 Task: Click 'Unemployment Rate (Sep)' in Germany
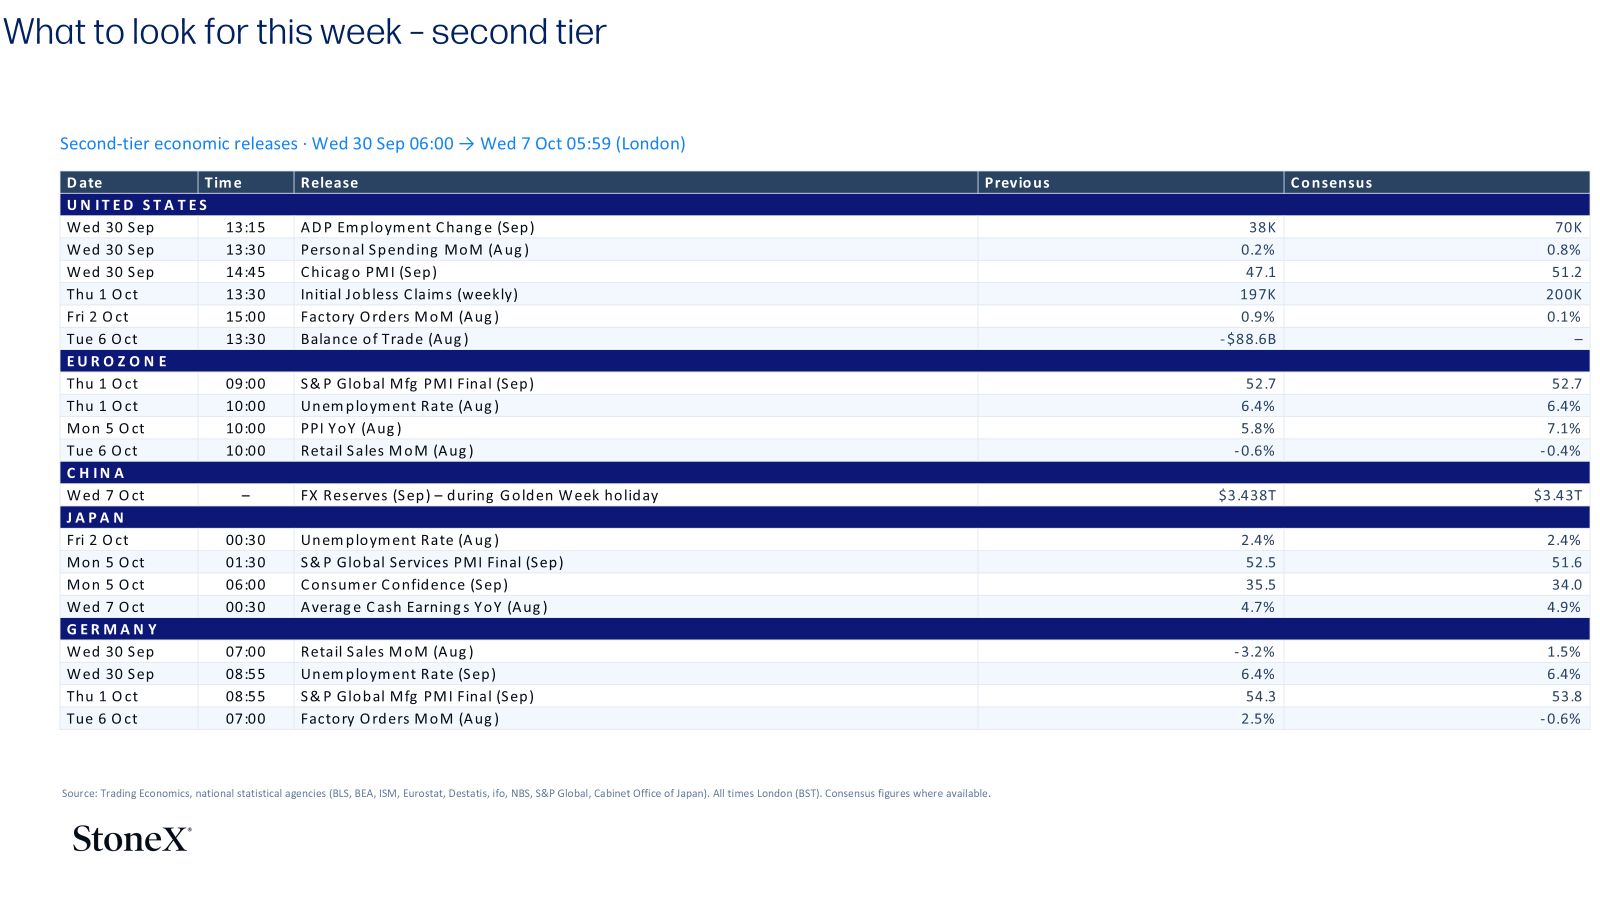coord(636,674)
